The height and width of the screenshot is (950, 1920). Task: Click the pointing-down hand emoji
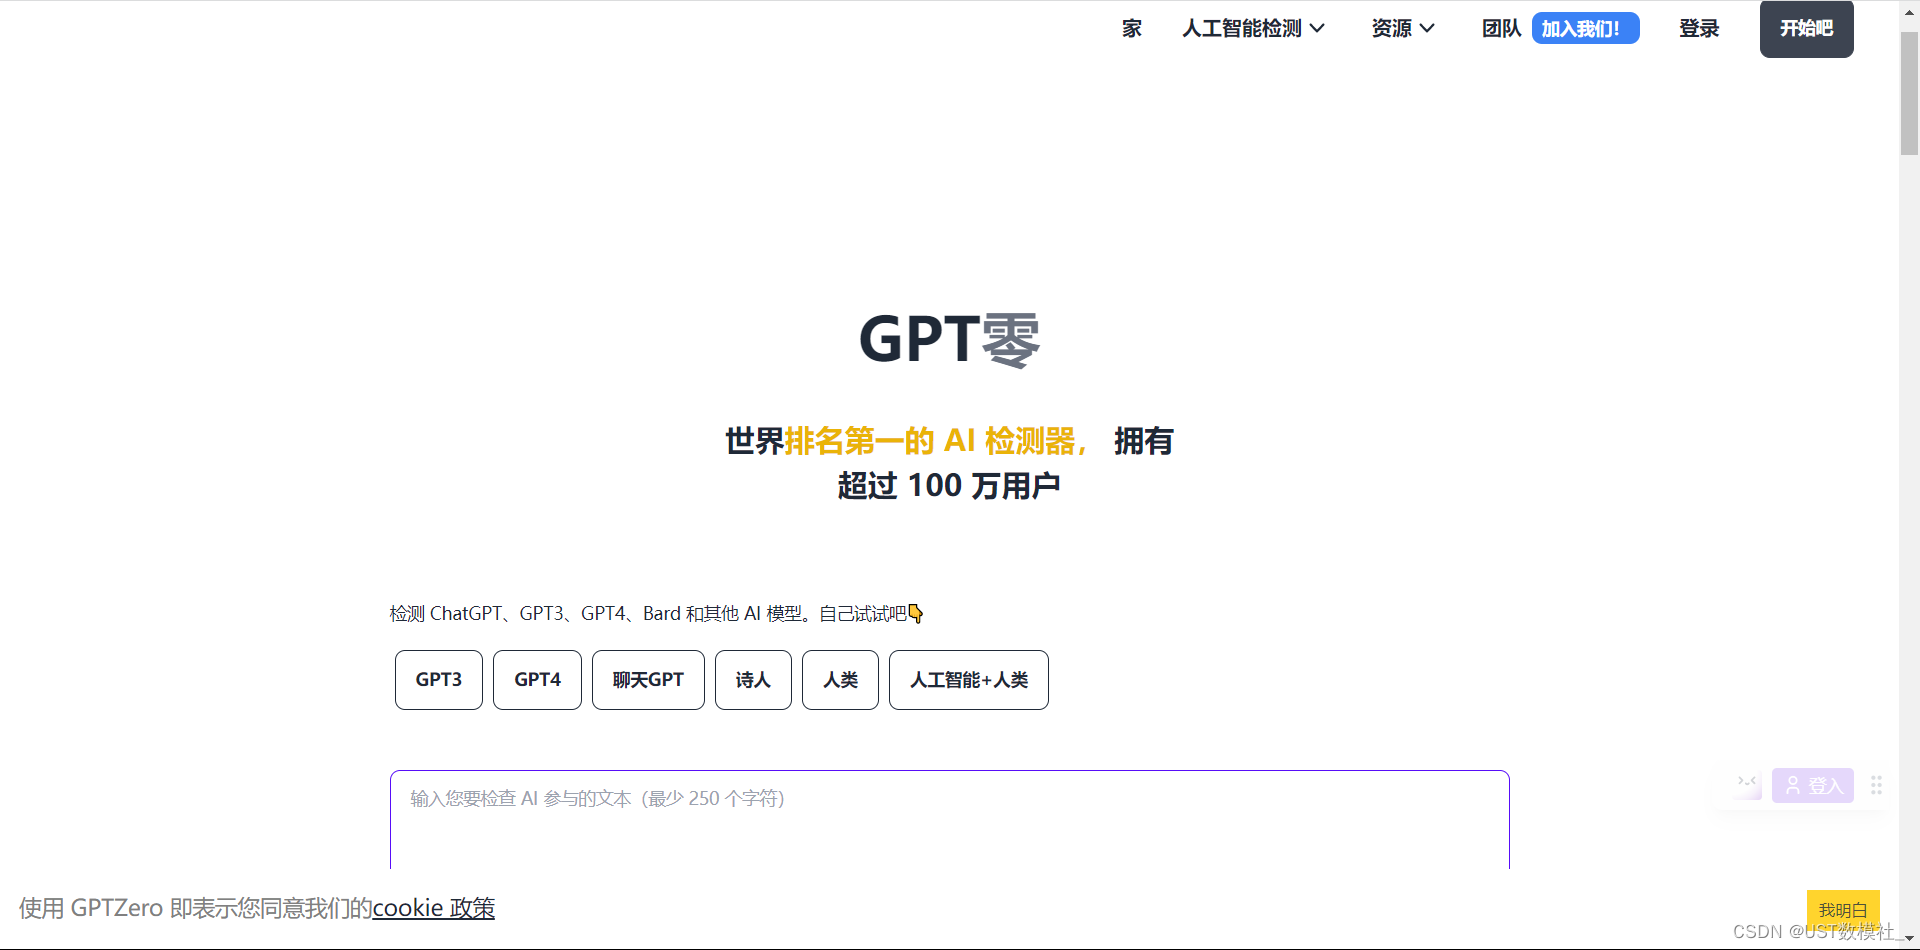[x=915, y=614]
